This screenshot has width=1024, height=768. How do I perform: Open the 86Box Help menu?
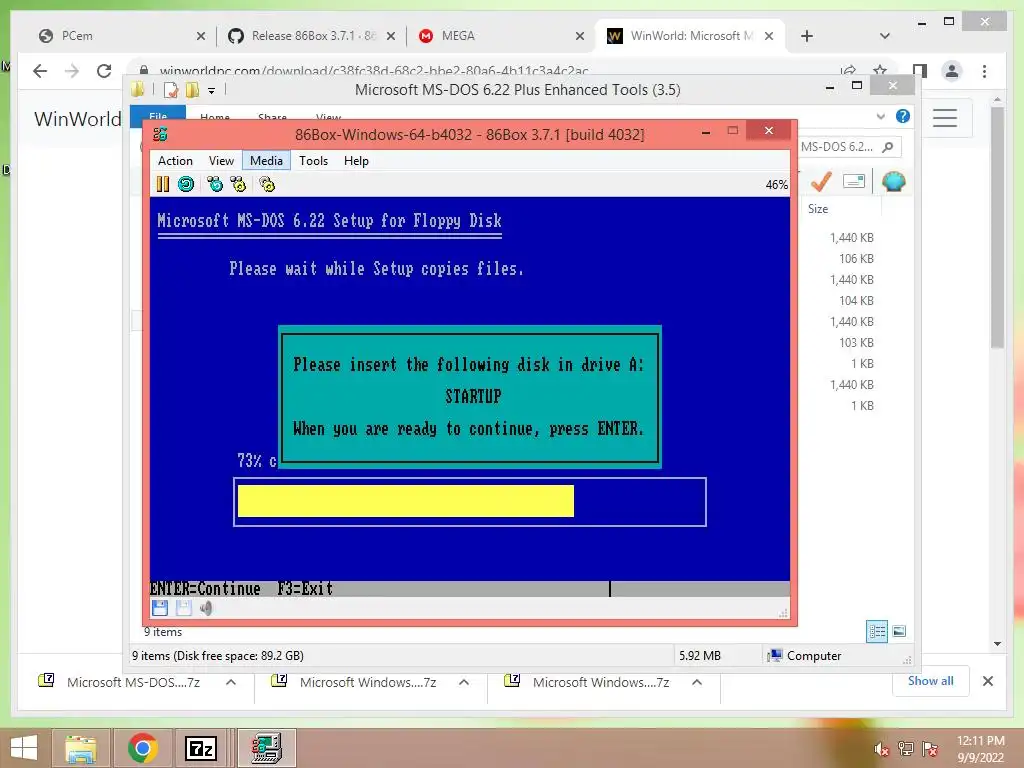356,161
